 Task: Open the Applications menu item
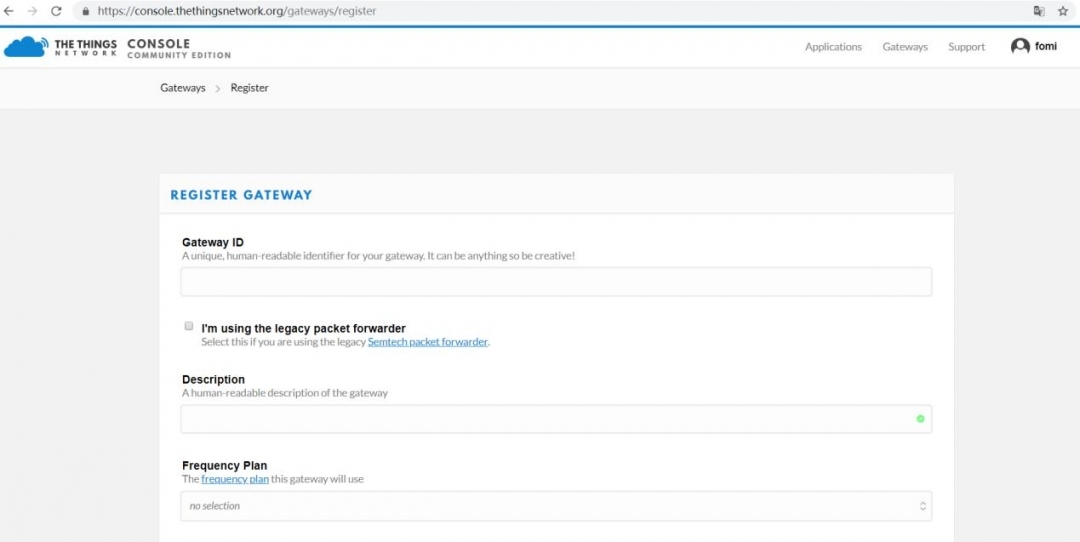(833, 47)
